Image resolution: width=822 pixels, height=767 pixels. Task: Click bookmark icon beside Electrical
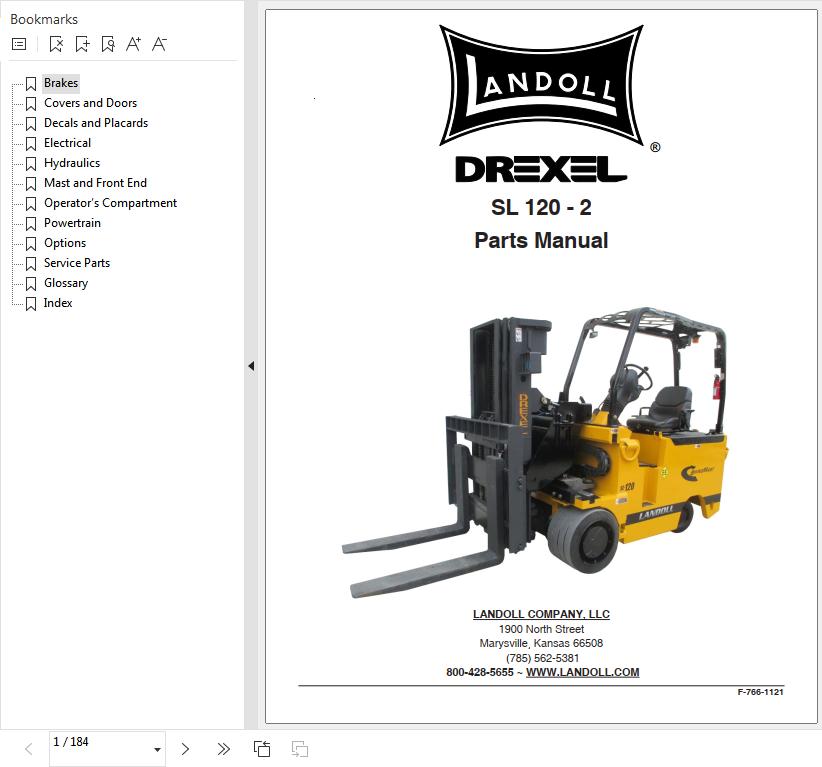31,144
